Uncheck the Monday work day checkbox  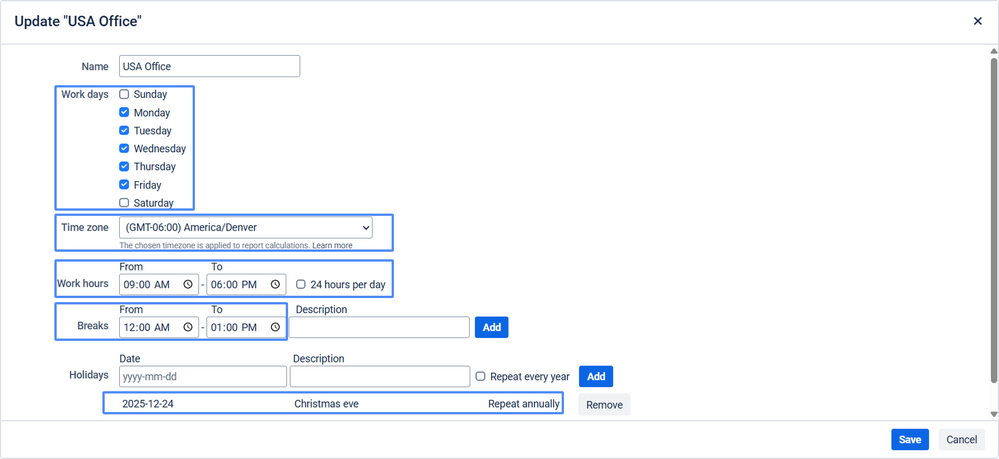[125, 113]
